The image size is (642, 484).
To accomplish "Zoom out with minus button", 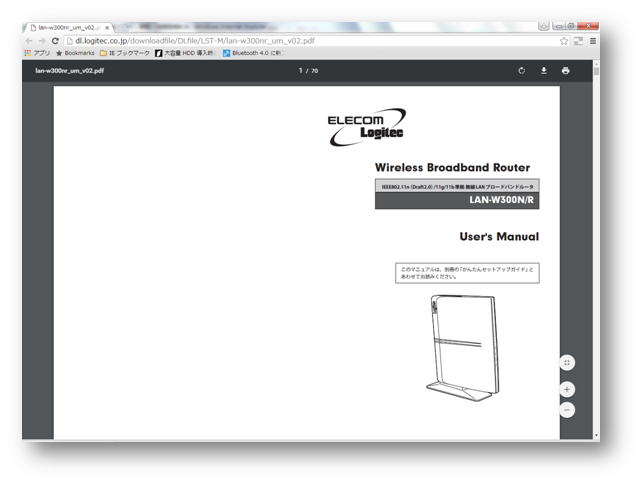I will click(x=567, y=410).
